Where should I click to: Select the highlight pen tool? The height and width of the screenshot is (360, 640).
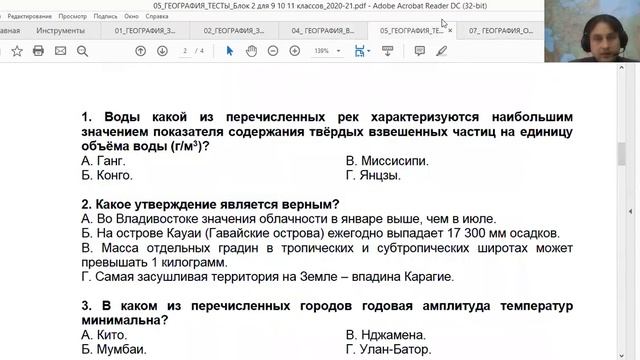[442, 51]
